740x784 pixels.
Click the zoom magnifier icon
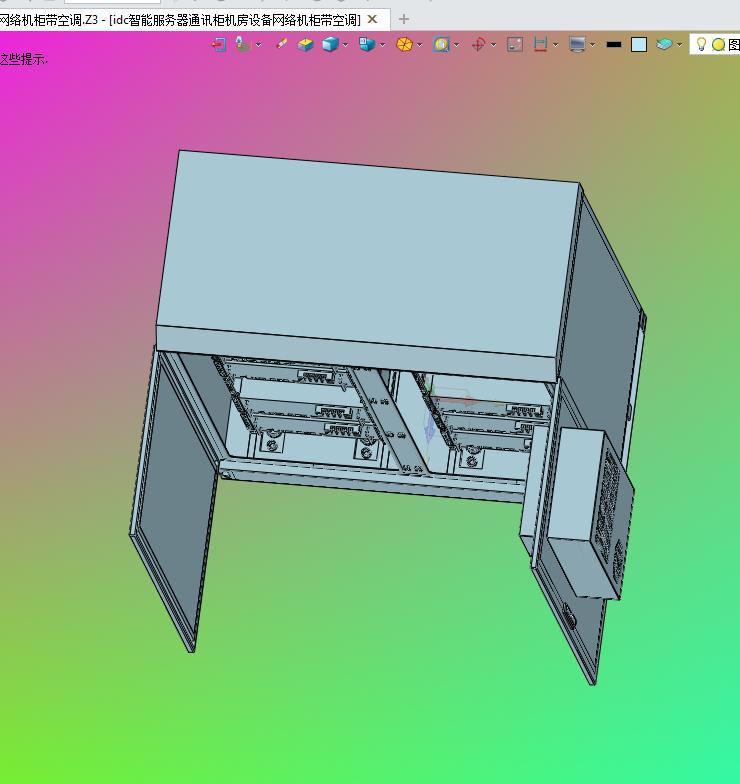coord(441,44)
